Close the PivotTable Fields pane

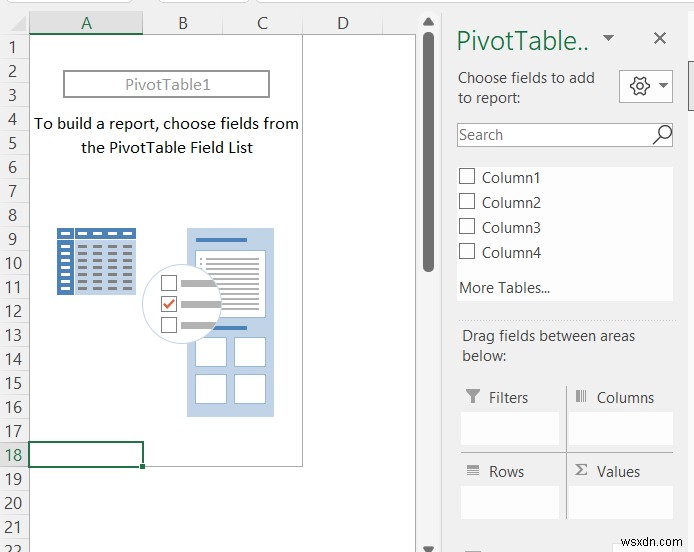(x=659, y=39)
